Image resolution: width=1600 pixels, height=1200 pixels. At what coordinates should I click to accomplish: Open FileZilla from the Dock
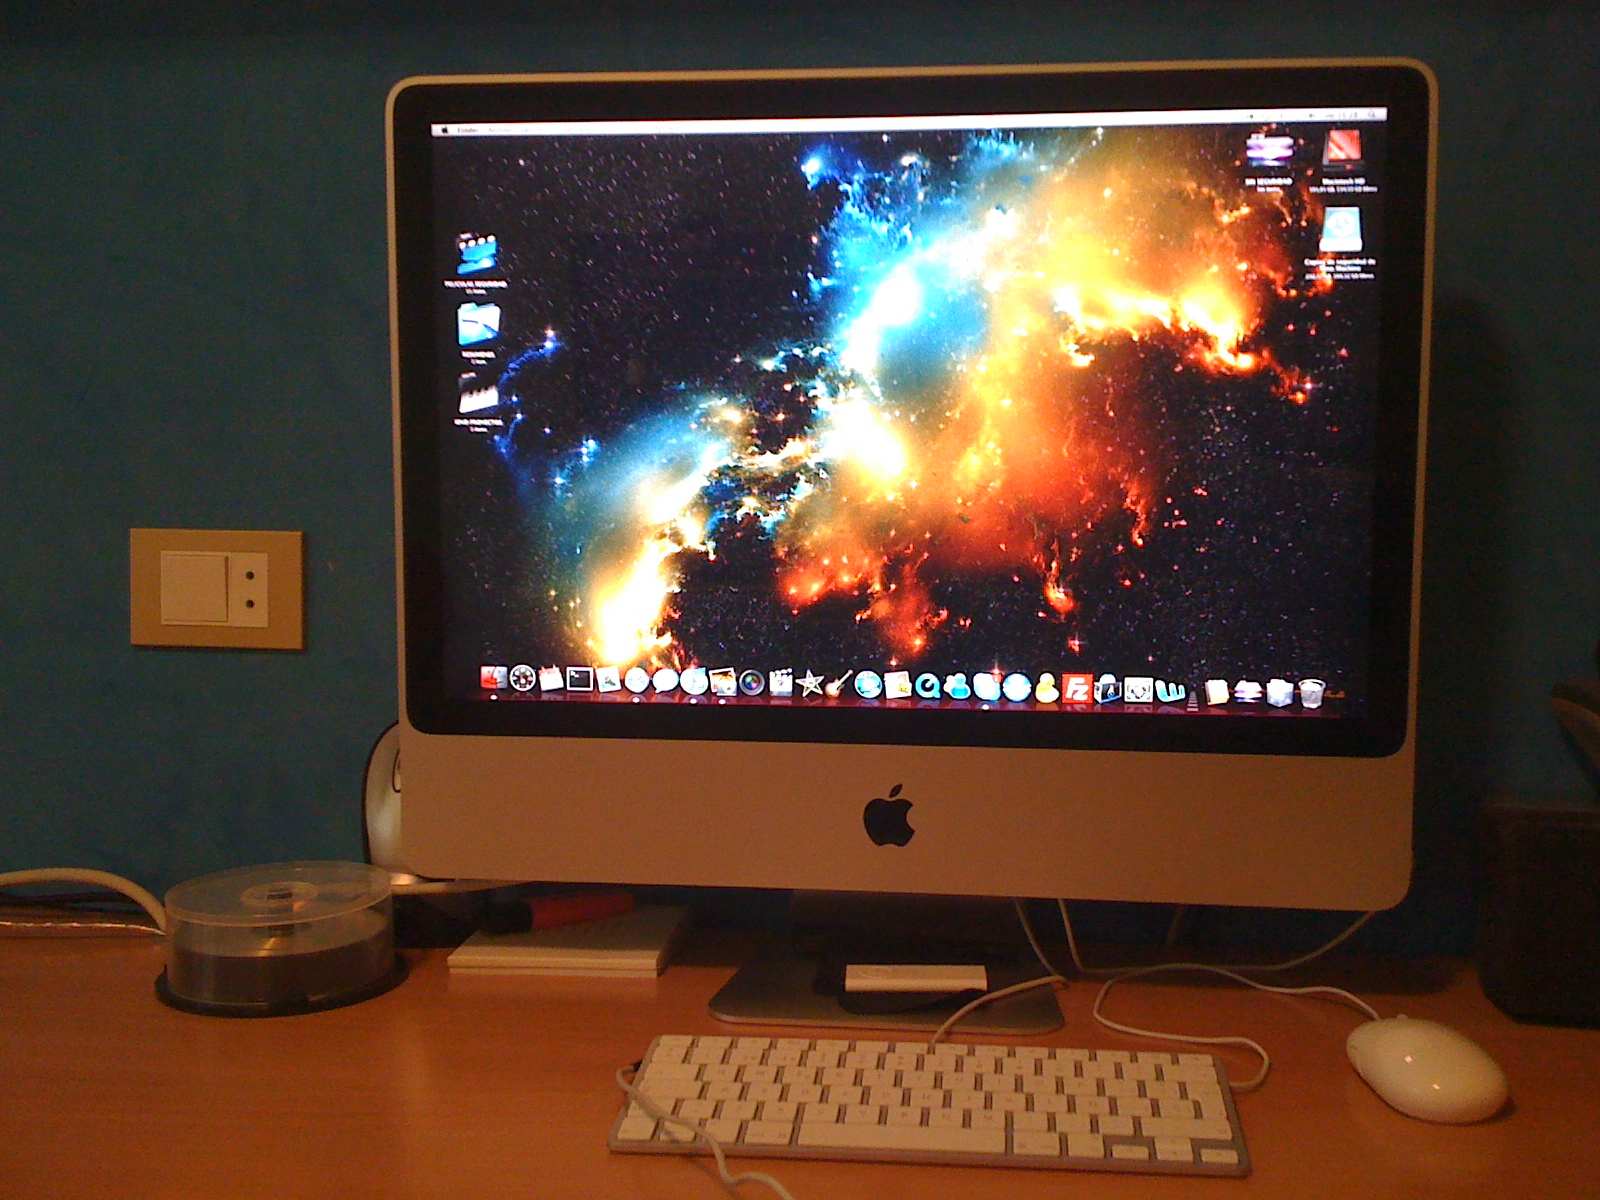click(1076, 688)
